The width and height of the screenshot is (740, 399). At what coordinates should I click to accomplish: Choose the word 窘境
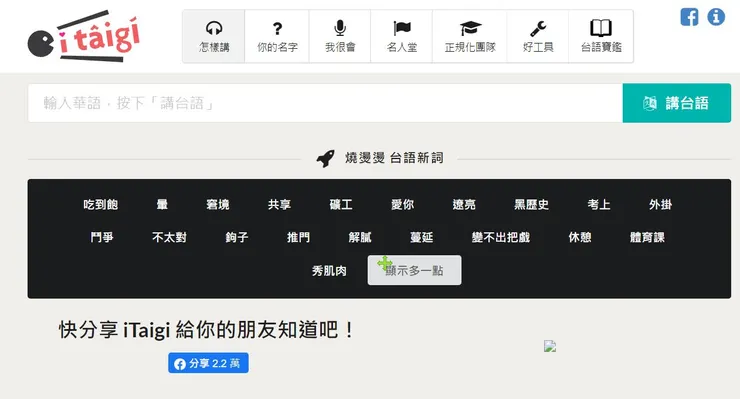[218, 204]
